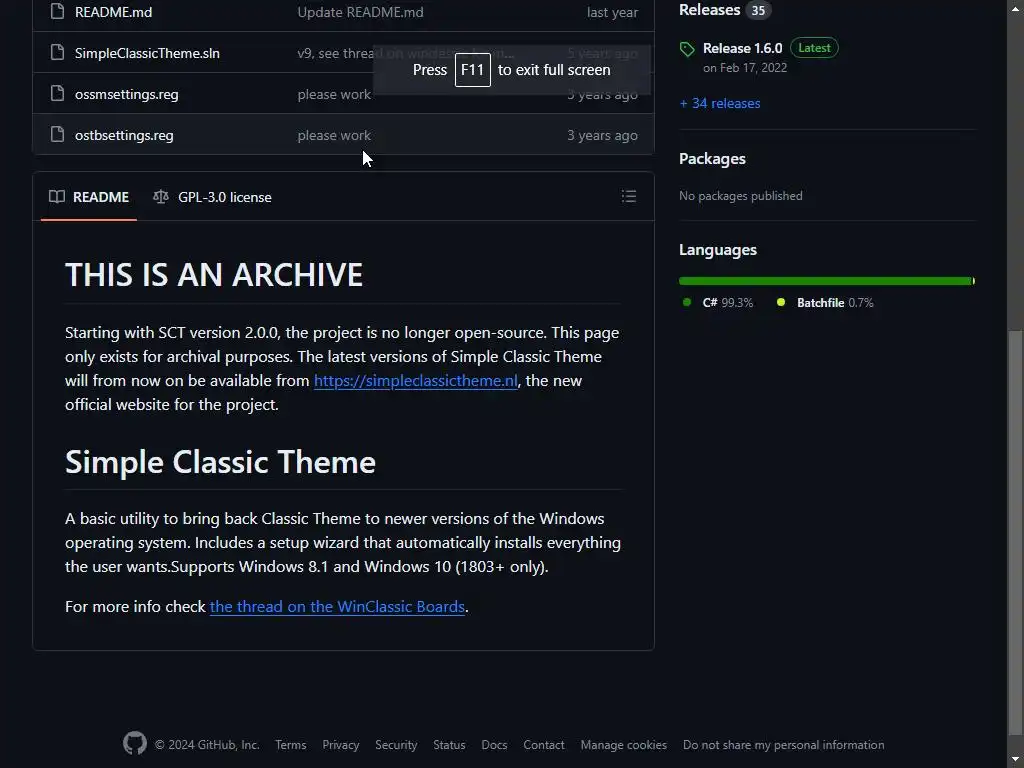
Task: Click the Languages heading
Action: pos(718,250)
